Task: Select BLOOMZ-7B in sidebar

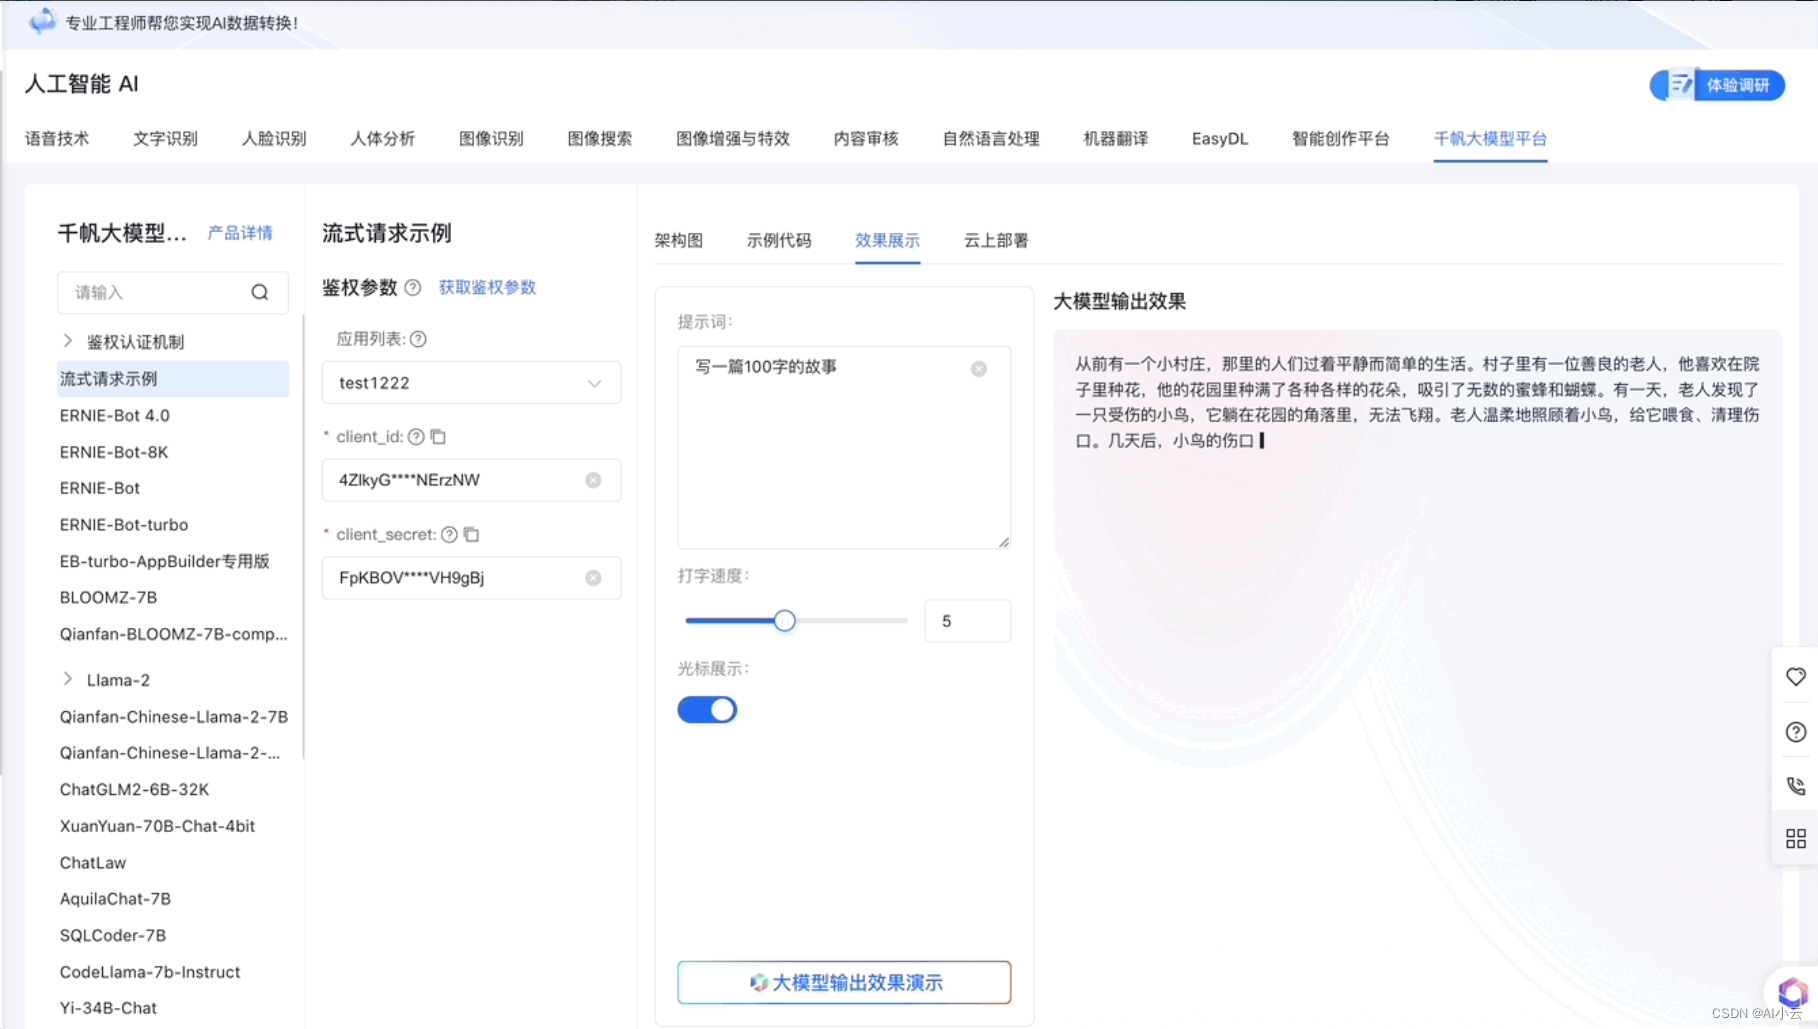Action: pyautogui.click(x=108, y=598)
